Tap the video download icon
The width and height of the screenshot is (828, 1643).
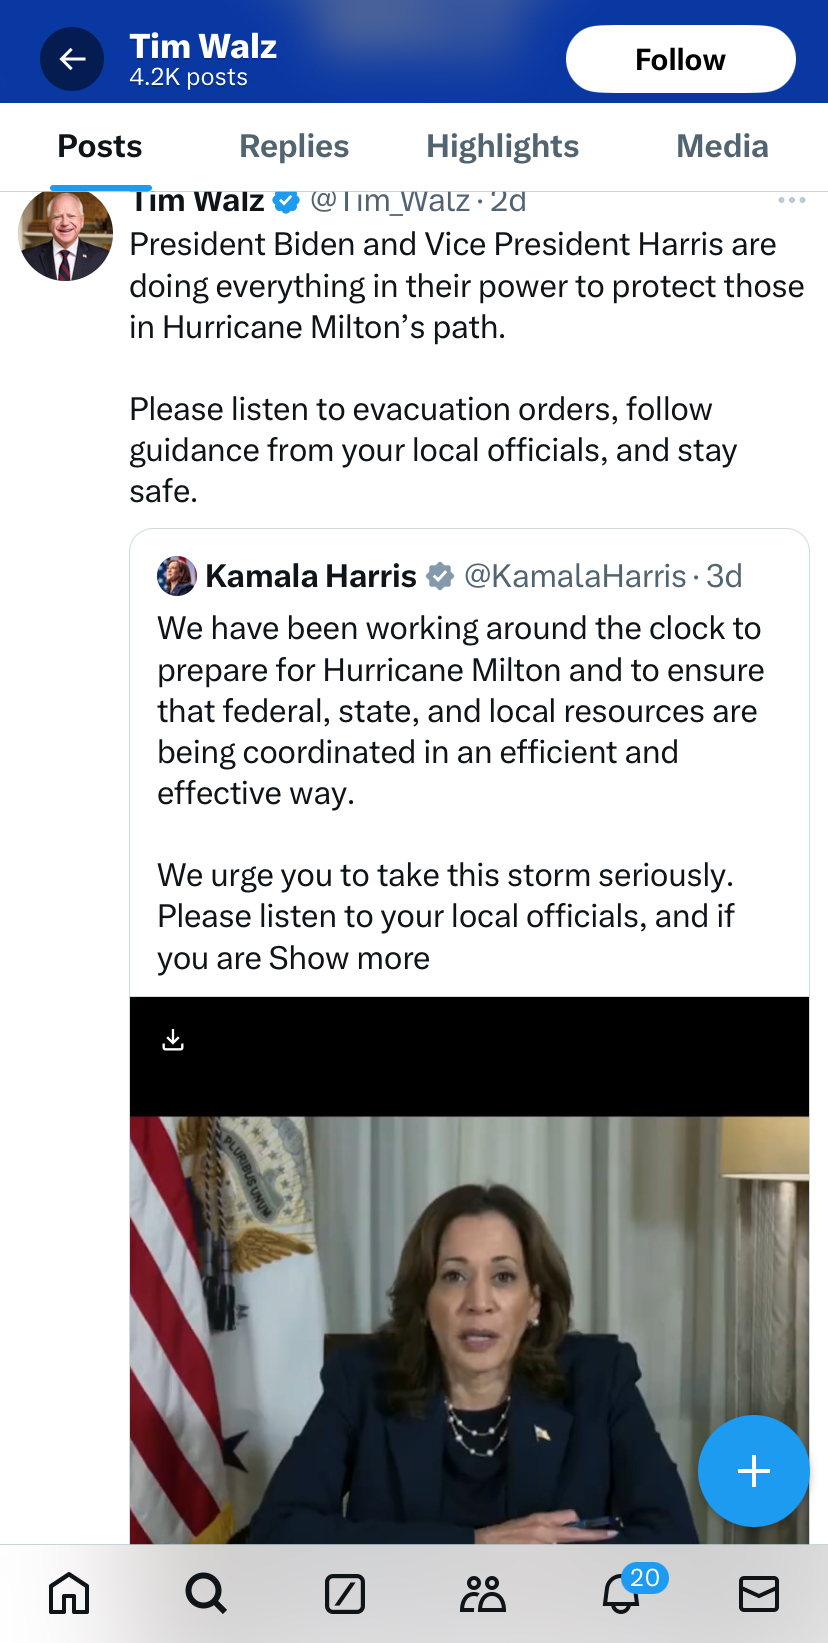[x=173, y=1040]
